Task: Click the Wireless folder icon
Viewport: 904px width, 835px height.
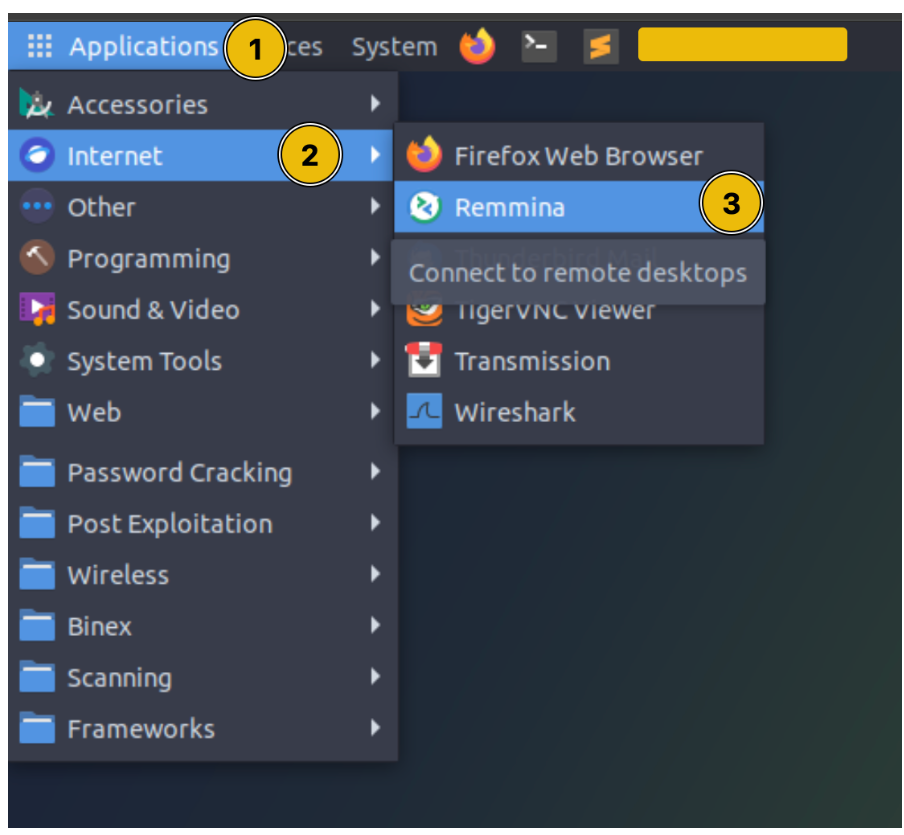Action: tap(37, 574)
